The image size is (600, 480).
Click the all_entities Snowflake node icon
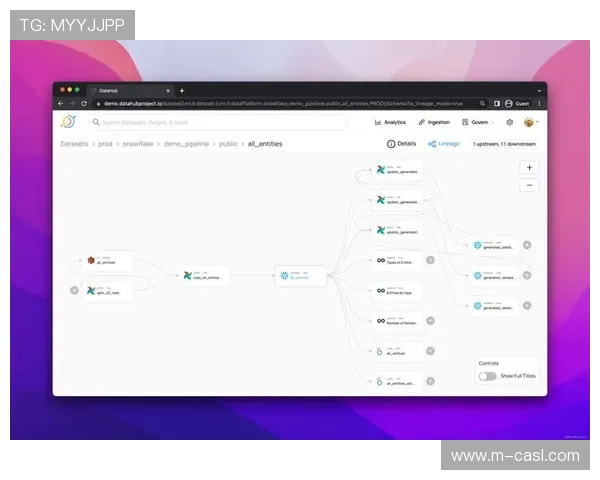tap(285, 275)
